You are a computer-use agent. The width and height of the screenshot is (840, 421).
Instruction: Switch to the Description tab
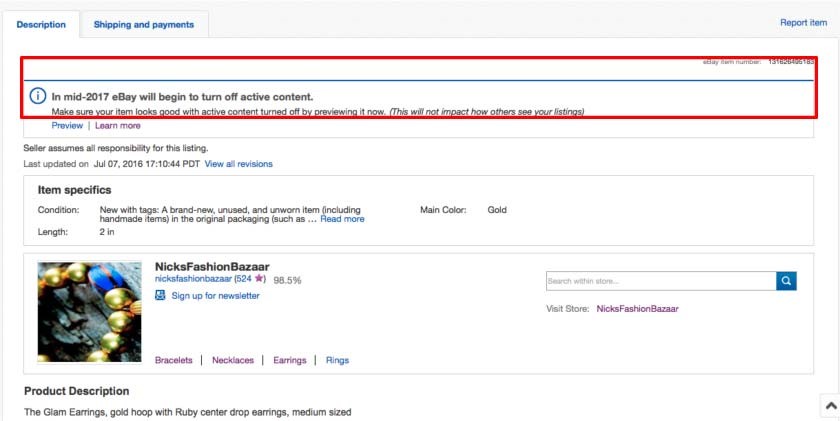41,25
